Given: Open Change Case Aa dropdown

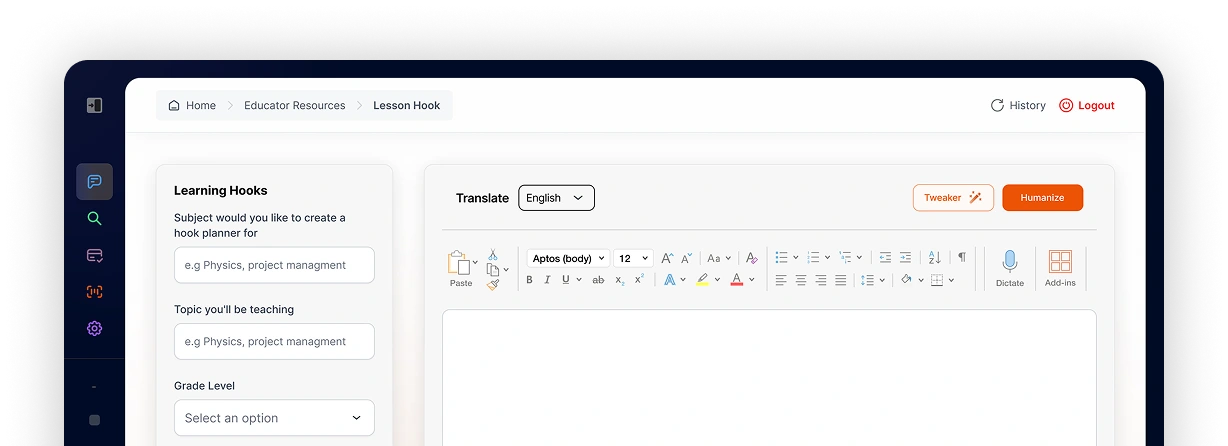Looking at the screenshot, I should pyautogui.click(x=719, y=258).
